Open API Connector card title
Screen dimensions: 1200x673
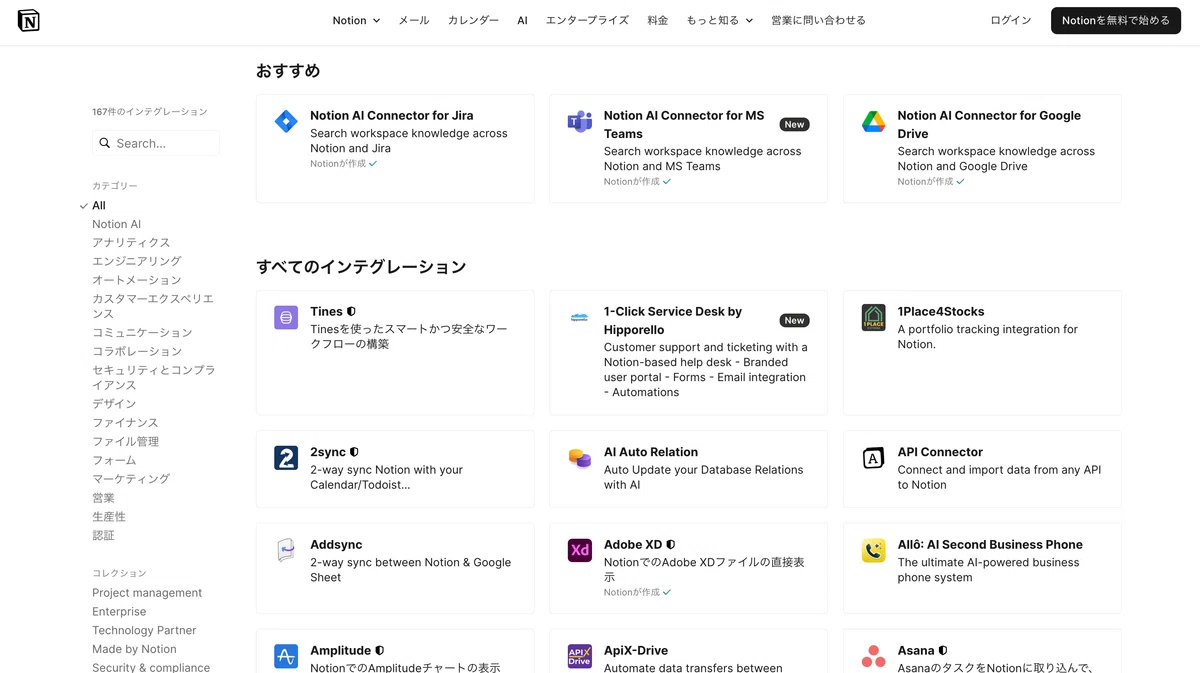click(940, 452)
